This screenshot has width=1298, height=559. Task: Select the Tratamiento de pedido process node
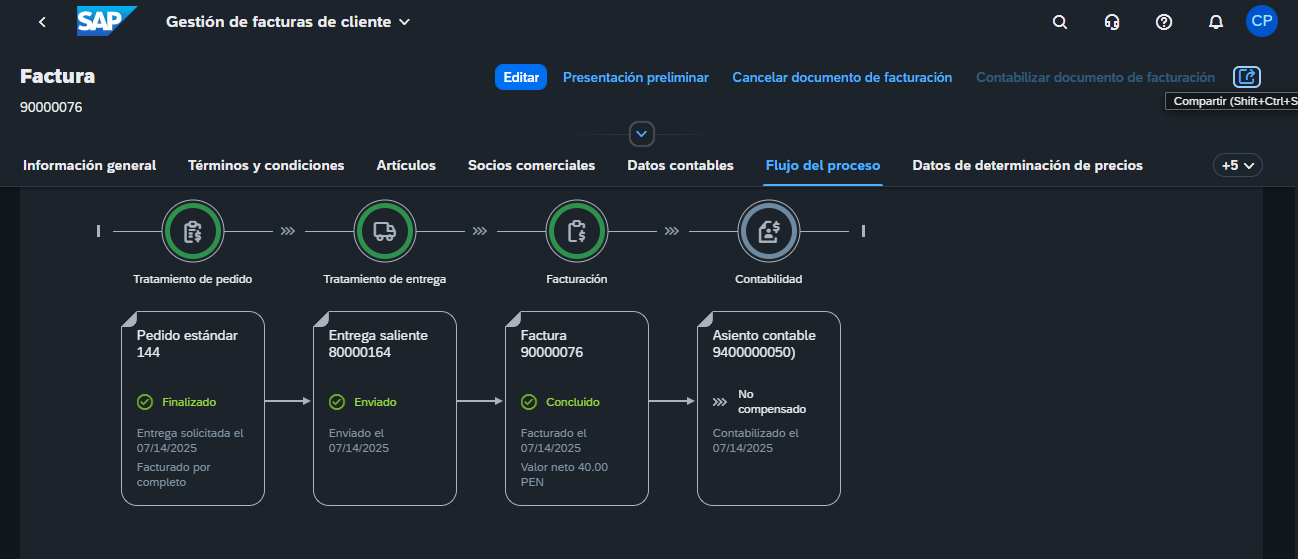[192, 231]
